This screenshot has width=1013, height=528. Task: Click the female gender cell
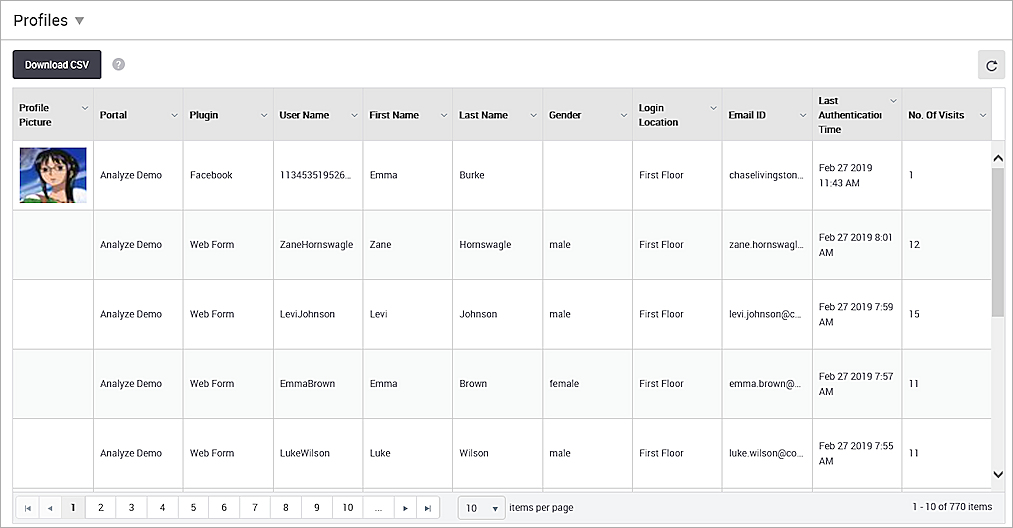[x=587, y=384]
